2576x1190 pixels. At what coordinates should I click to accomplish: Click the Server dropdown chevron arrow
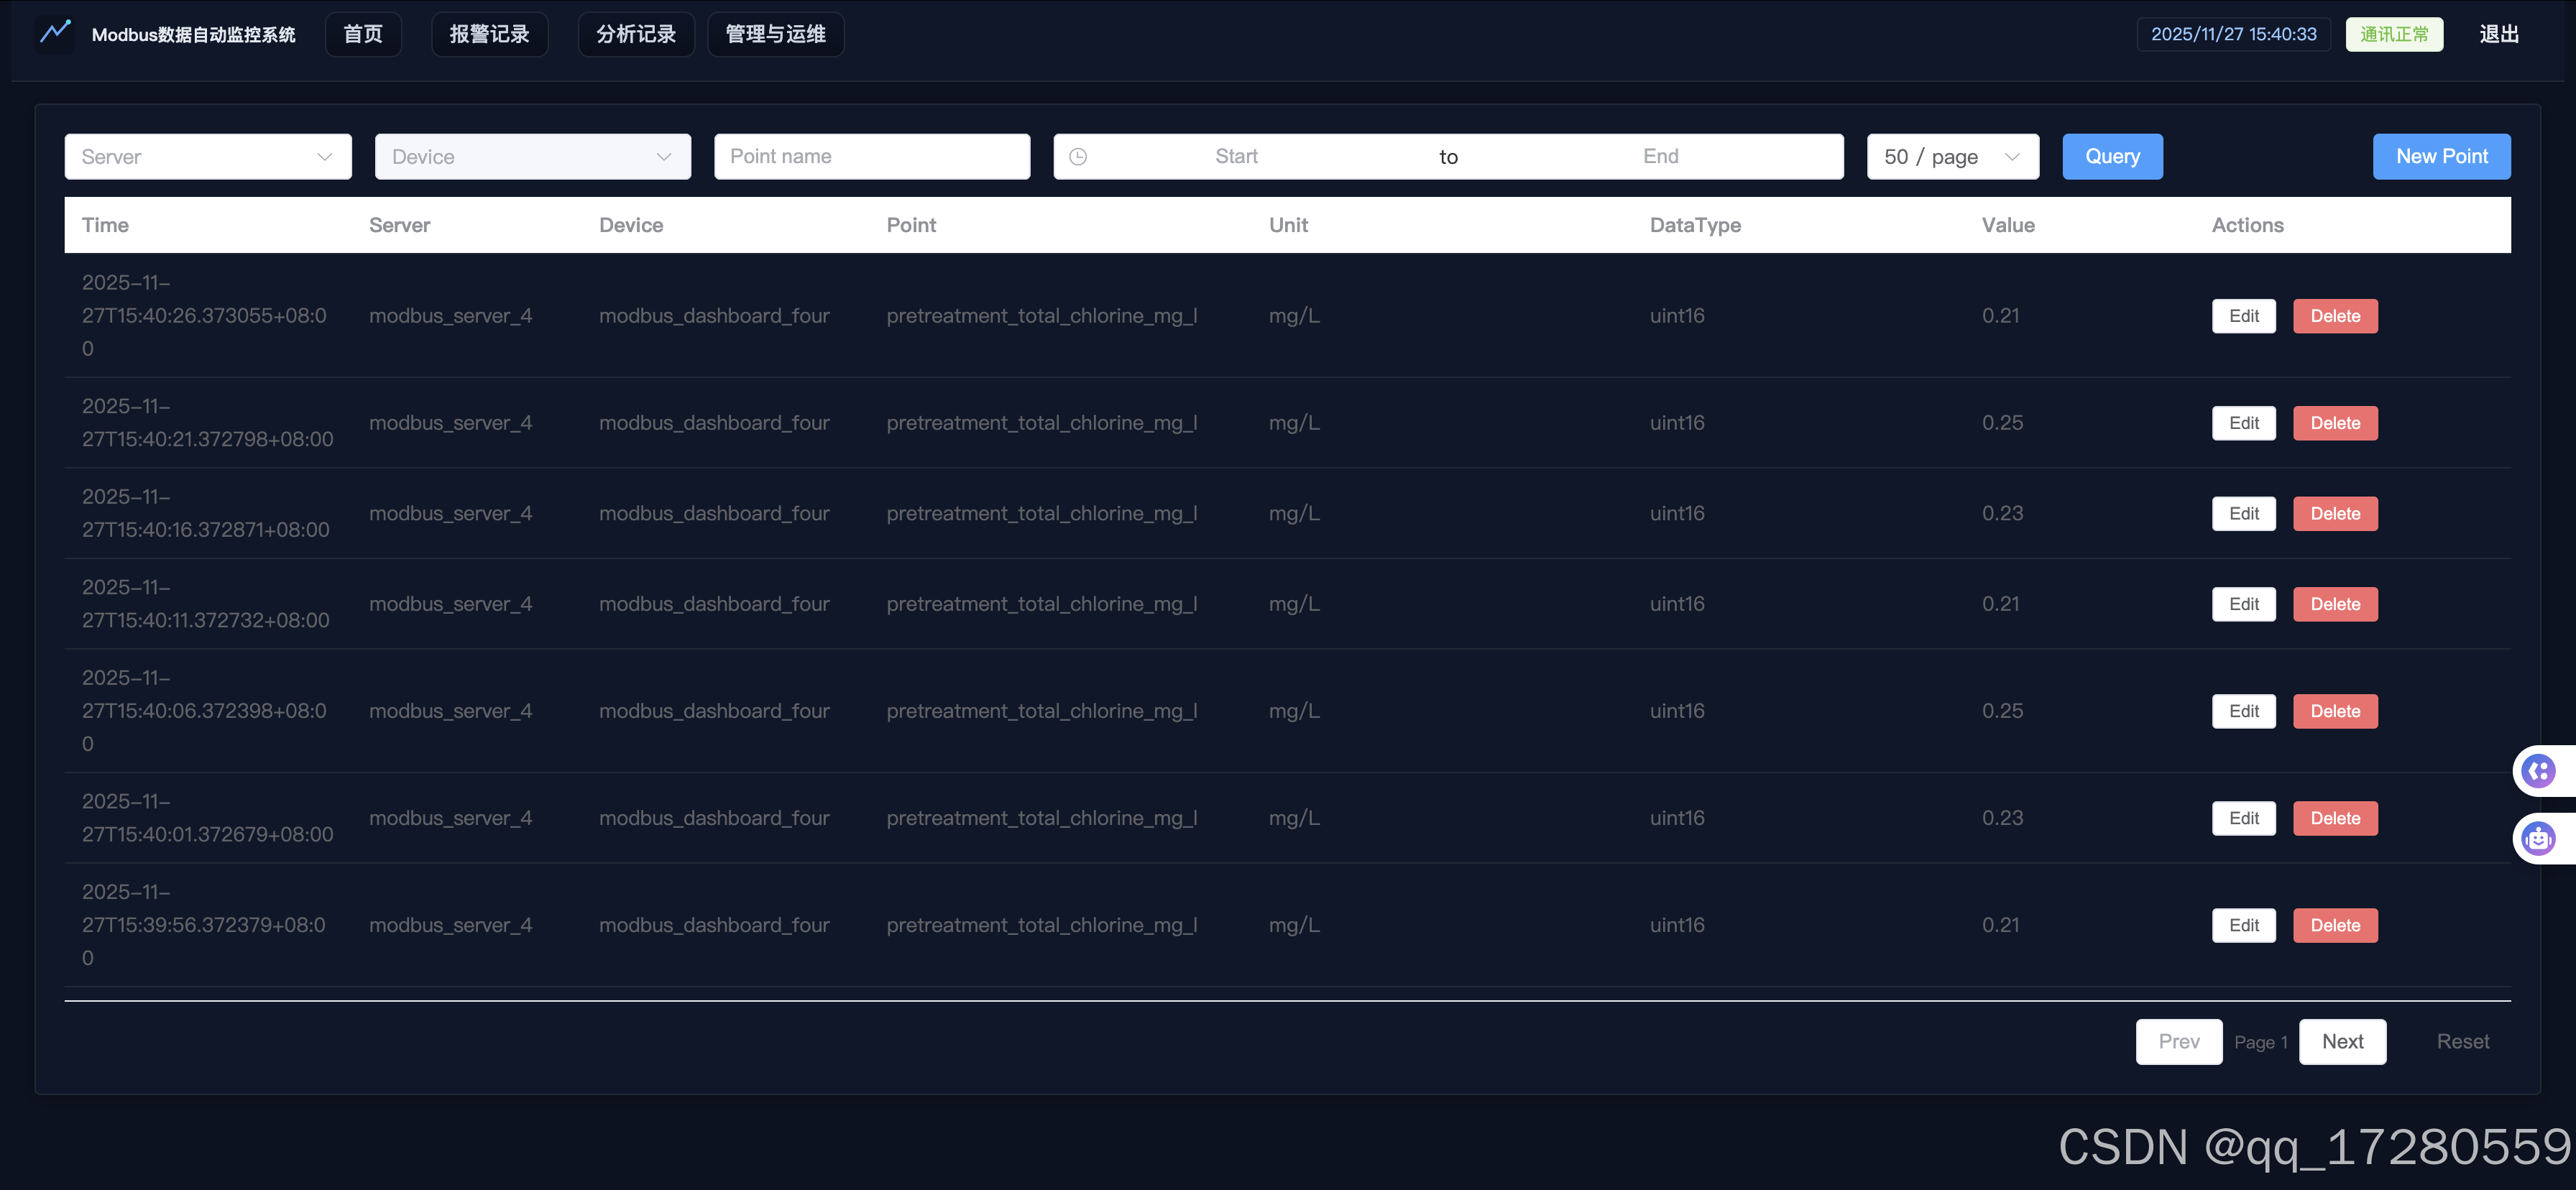click(x=324, y=157)
